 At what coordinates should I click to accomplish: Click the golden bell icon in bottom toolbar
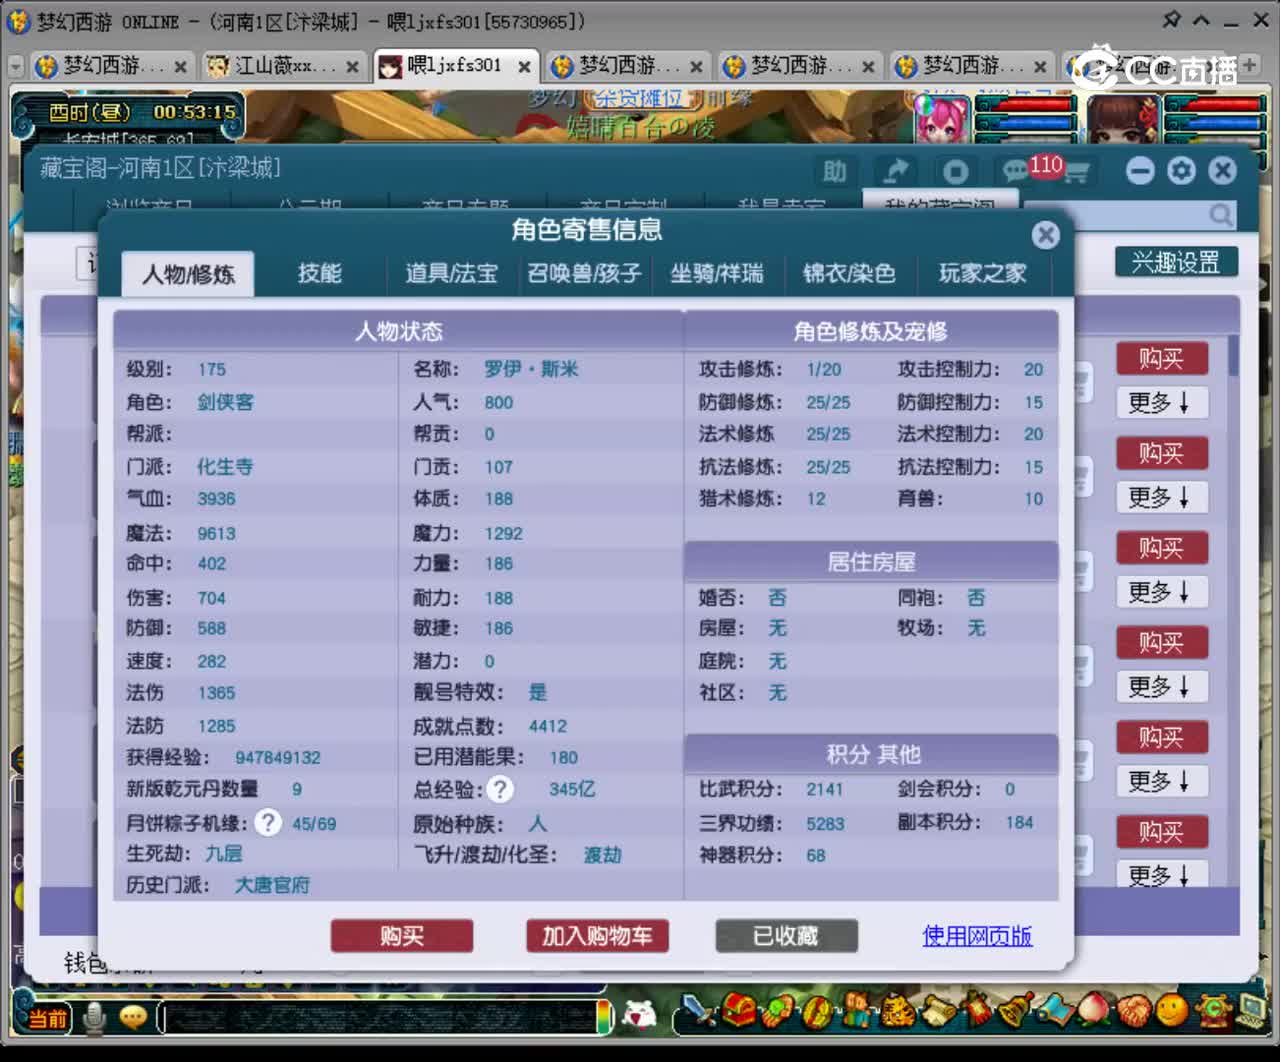click(x=1015, y=1010)
